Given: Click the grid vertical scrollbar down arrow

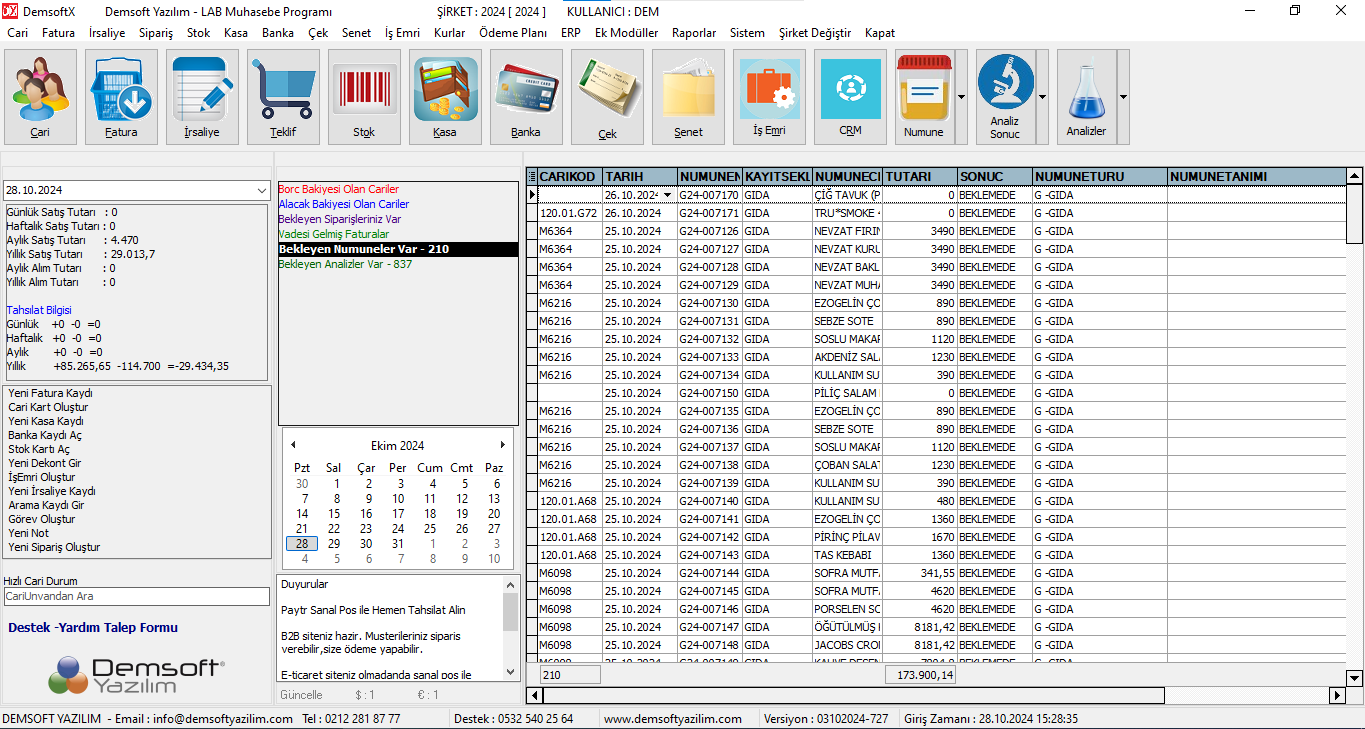Looking at the screenshot, I should tap(1355, 678).
